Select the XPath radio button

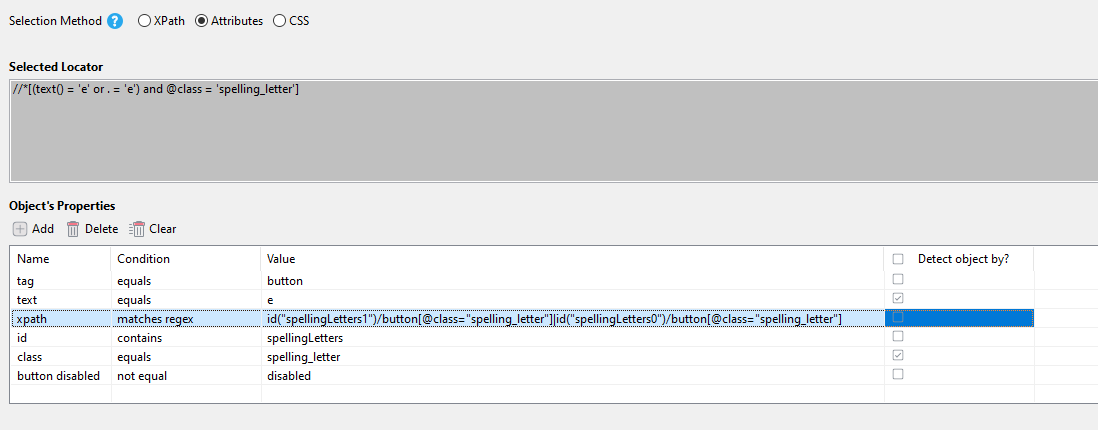tap(145, 20)
